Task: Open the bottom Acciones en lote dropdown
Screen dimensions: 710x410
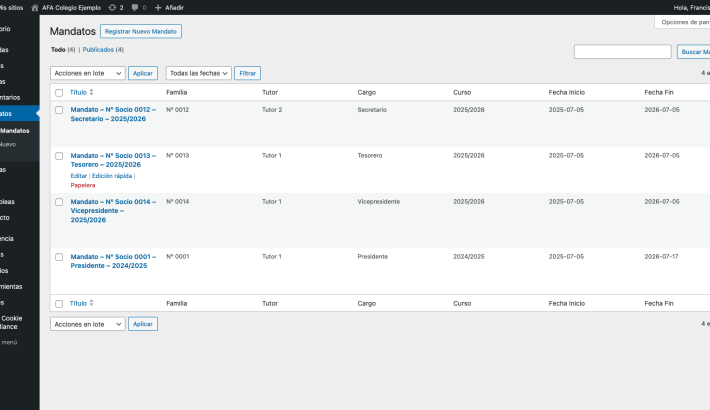Action: [x=87, y=324]
